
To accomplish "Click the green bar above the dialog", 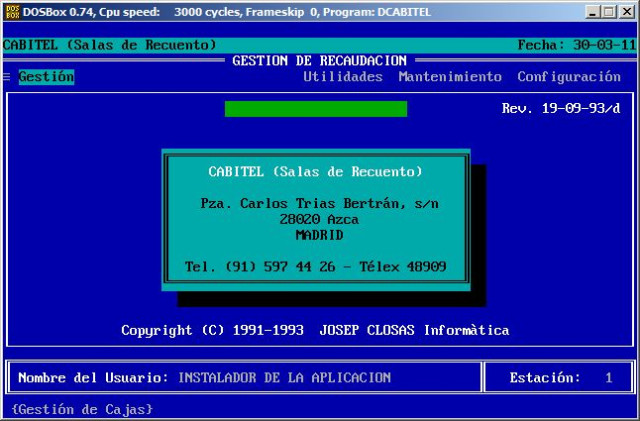I will click(x=316, y=109).
